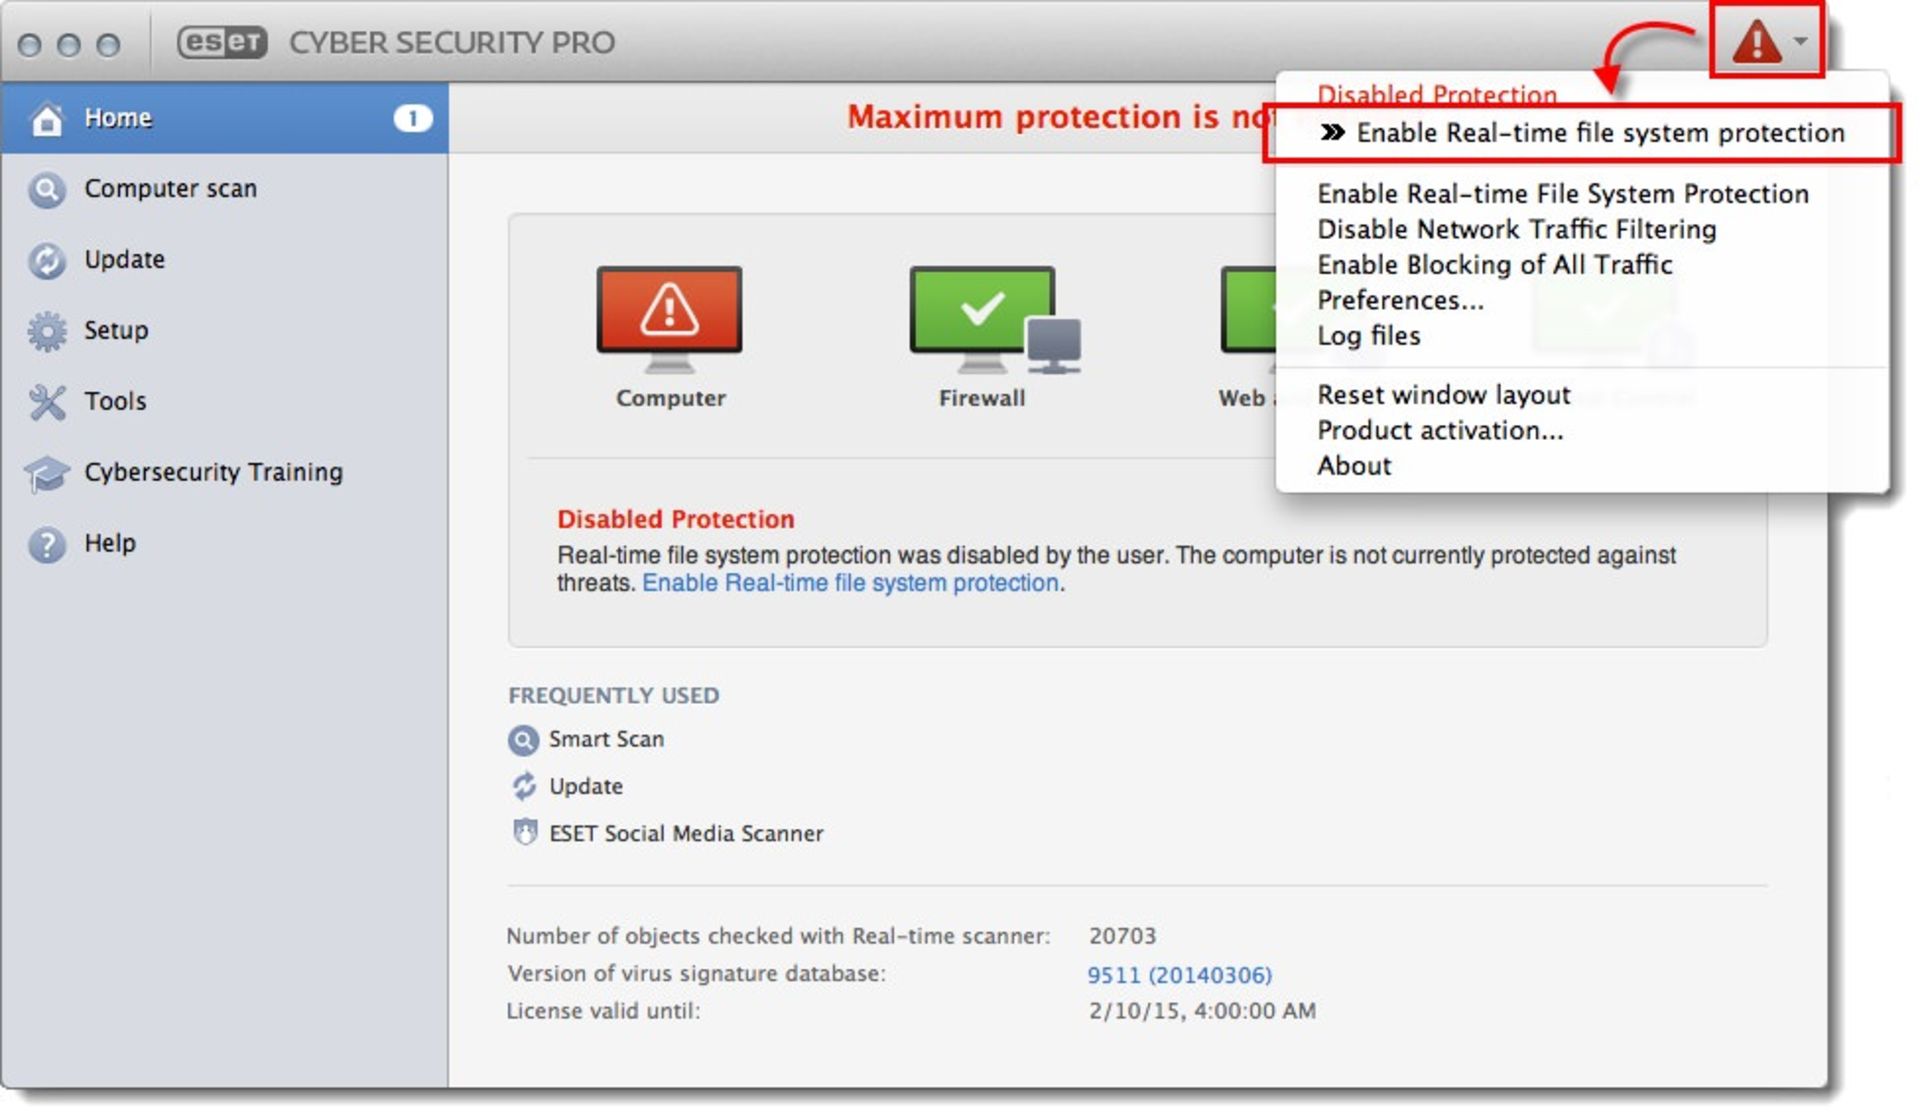Click the notification badge showing 1 on Home
The height and width of the screenshot is (1119, 1920).
(412, 118)
